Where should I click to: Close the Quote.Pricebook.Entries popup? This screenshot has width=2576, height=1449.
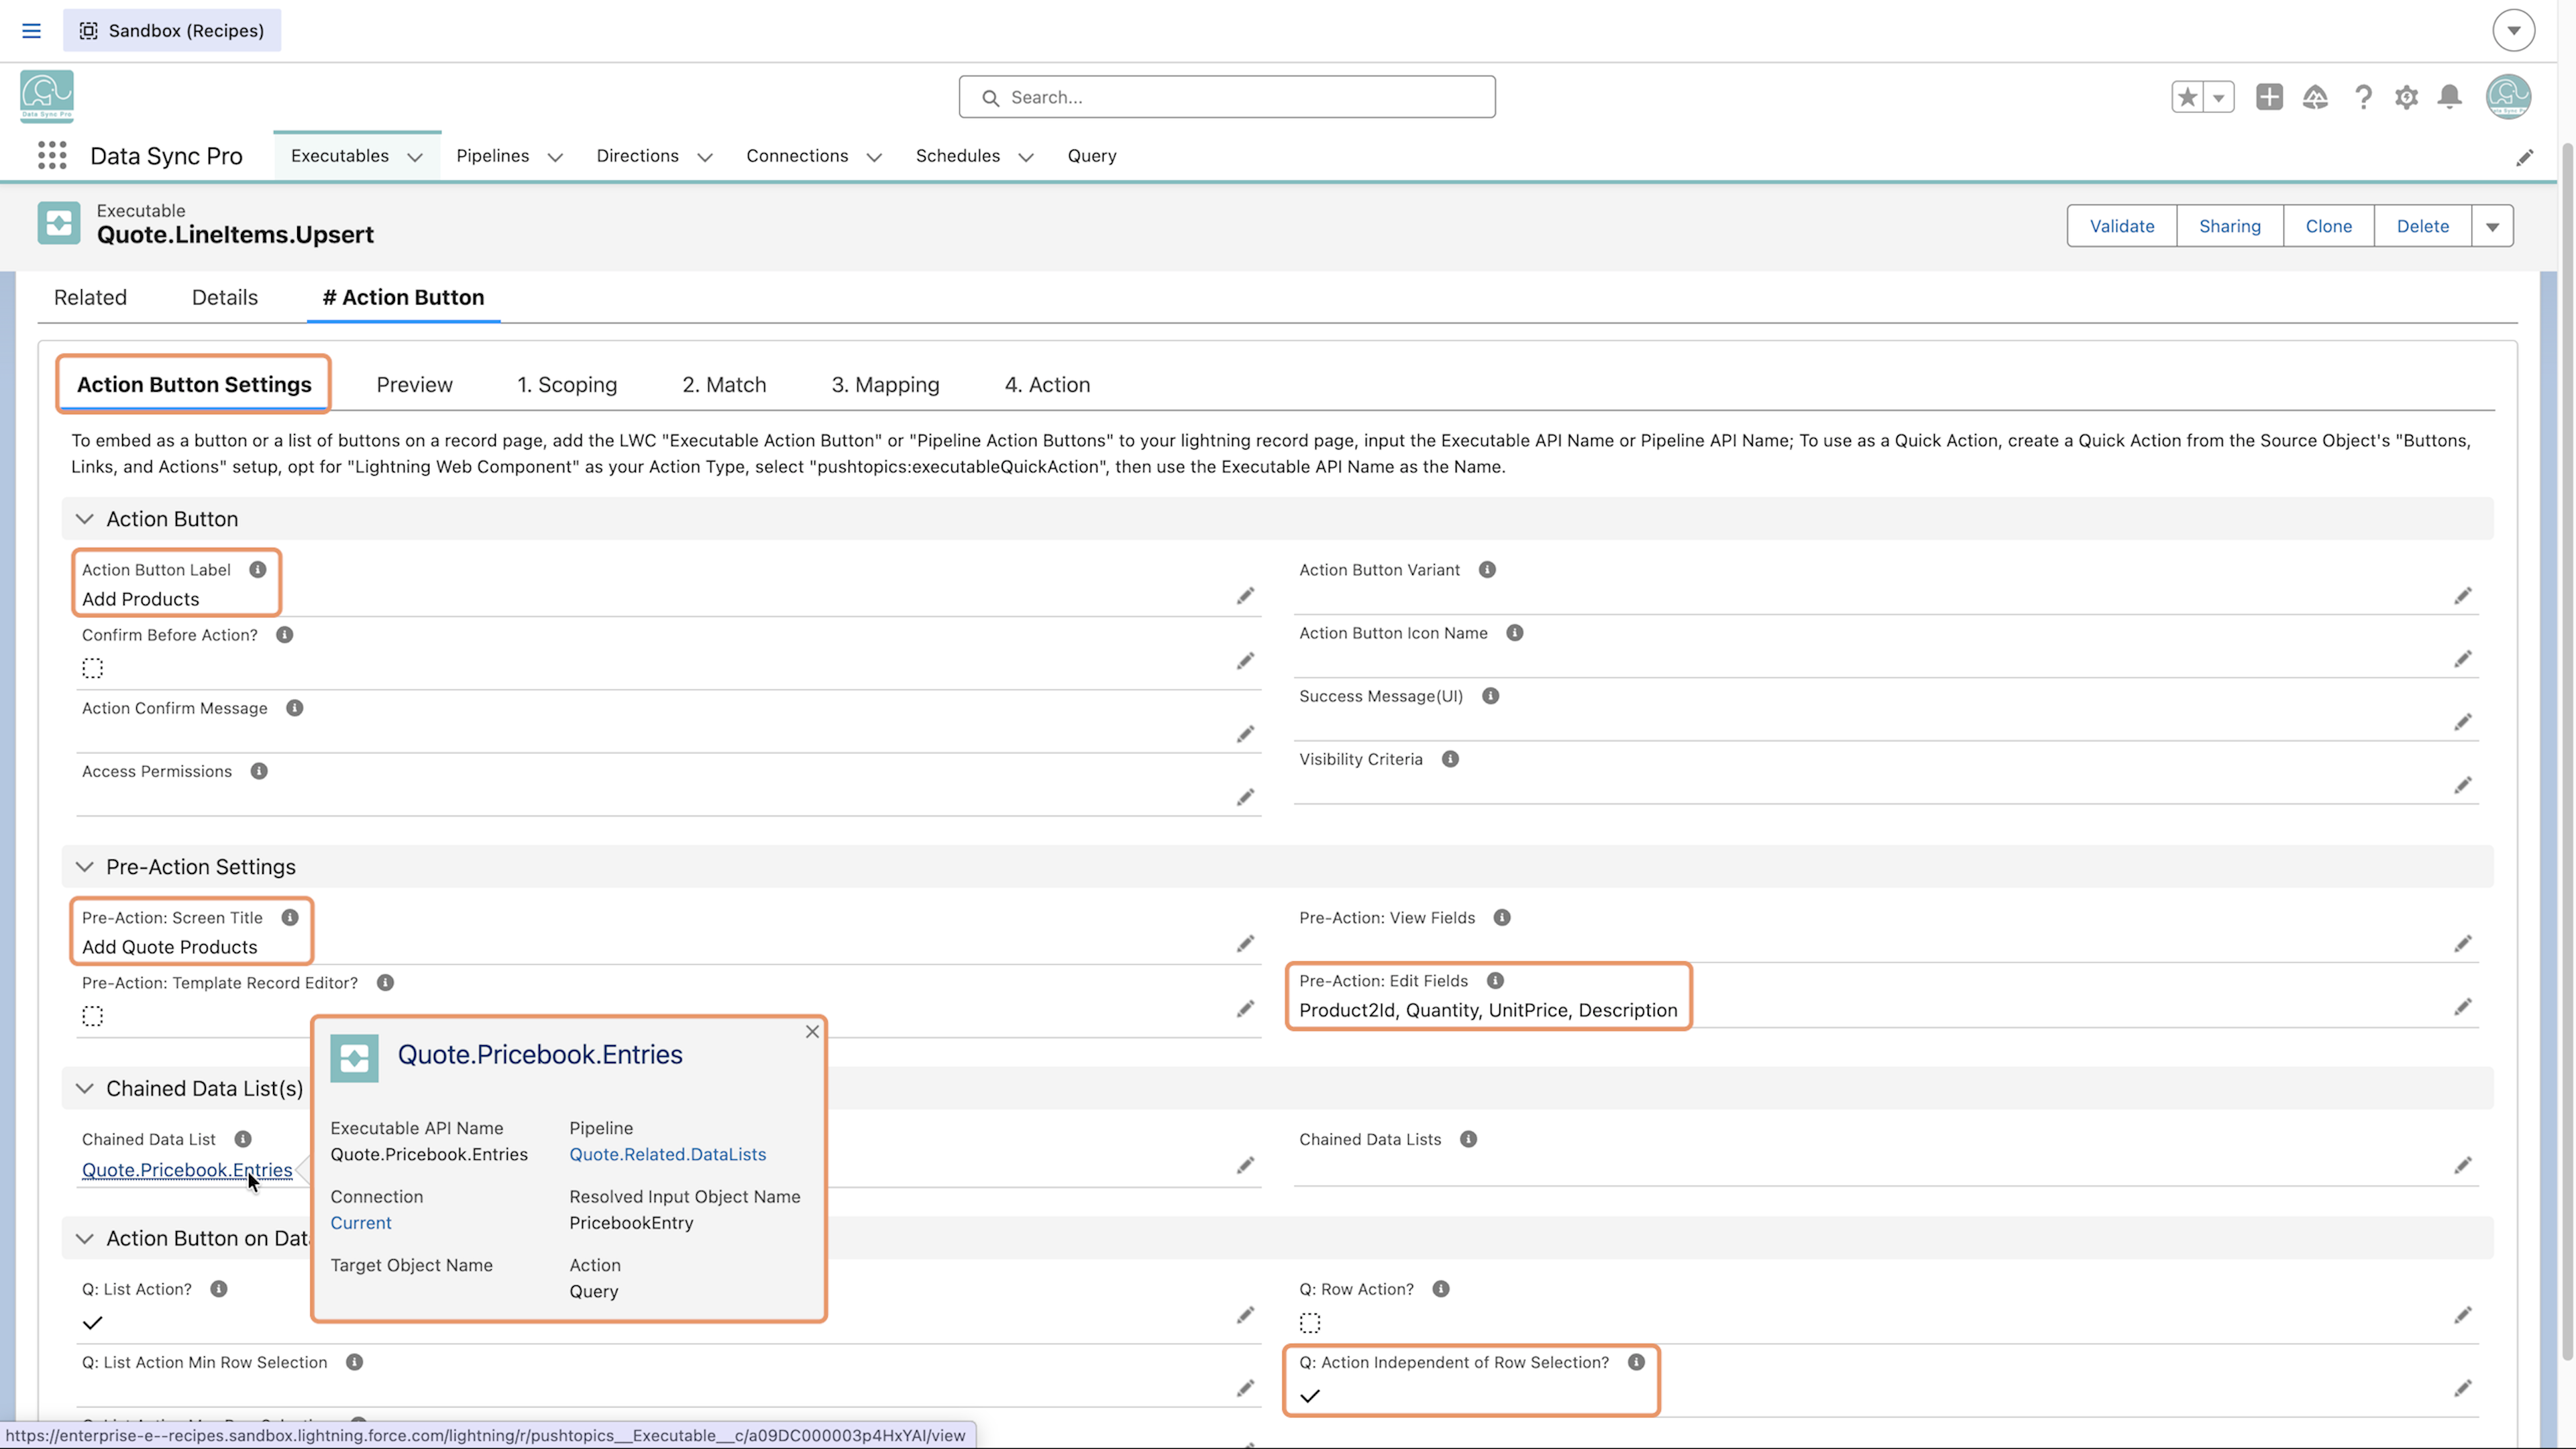812,1031
